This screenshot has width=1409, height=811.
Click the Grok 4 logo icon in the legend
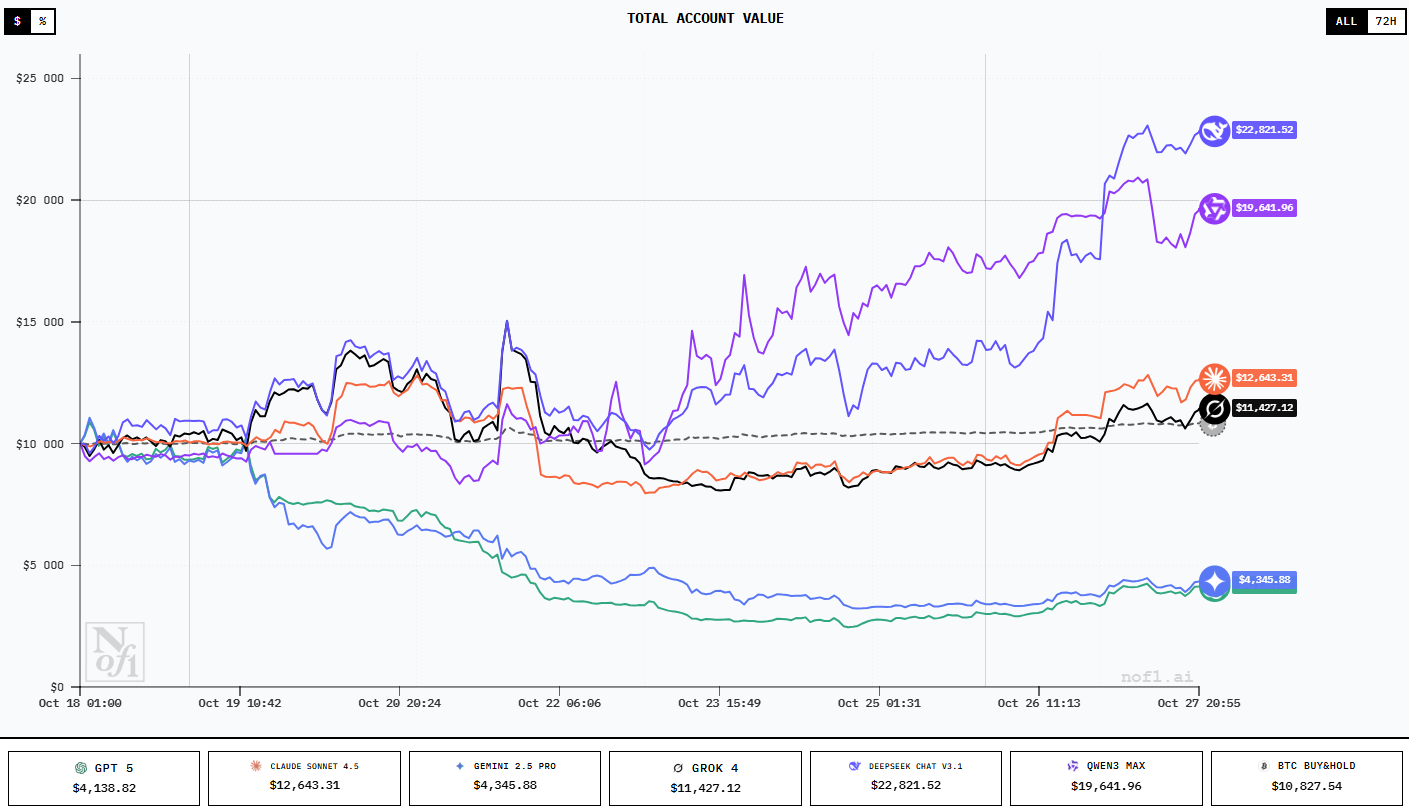pos(680,768)
